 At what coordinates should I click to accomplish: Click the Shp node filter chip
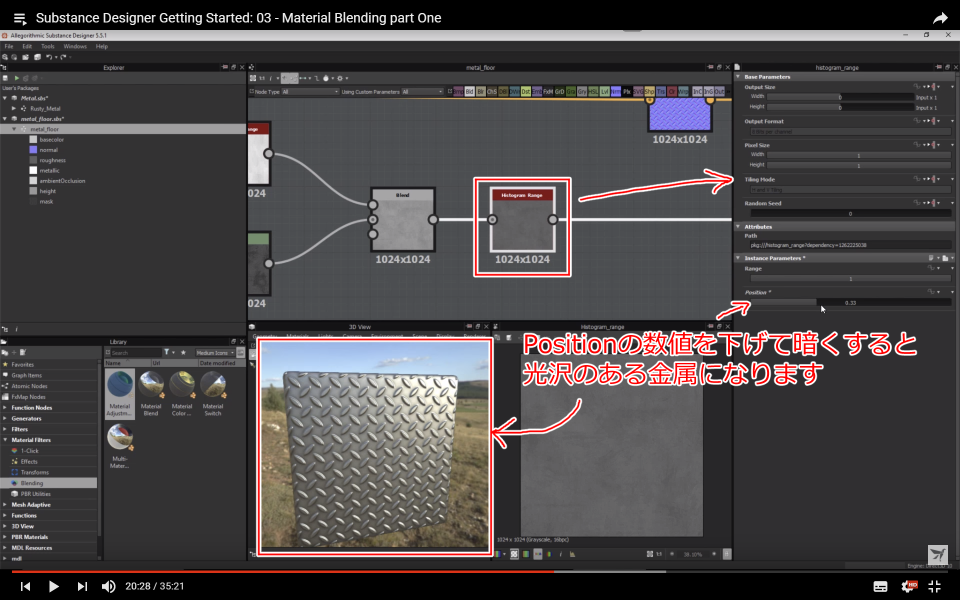click(x=650, y=92)
